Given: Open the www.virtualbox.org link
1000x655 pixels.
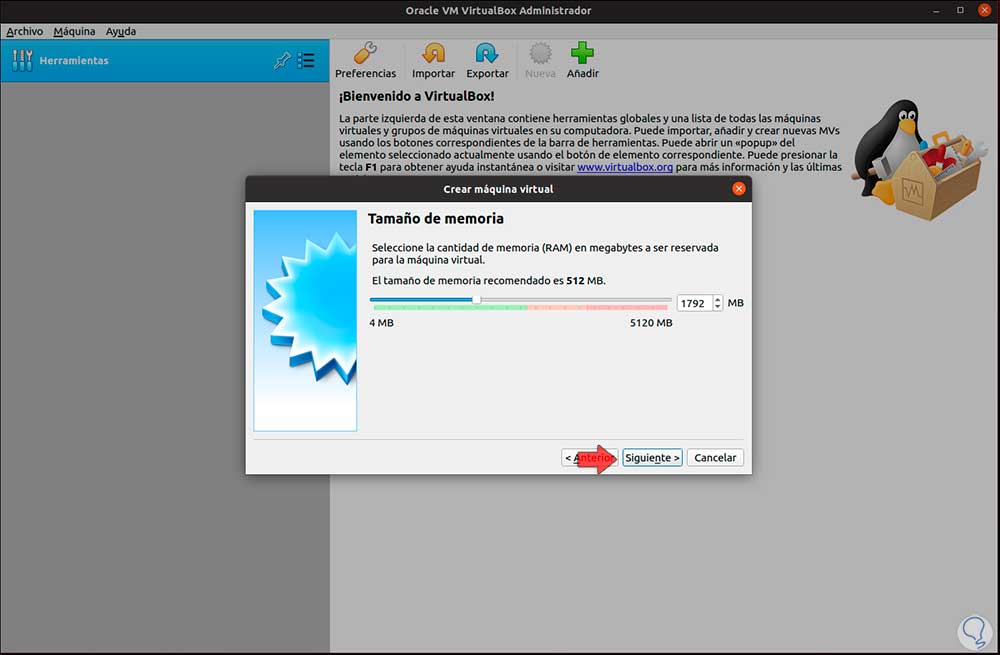Looking at the screenshot, I should 624,167.
